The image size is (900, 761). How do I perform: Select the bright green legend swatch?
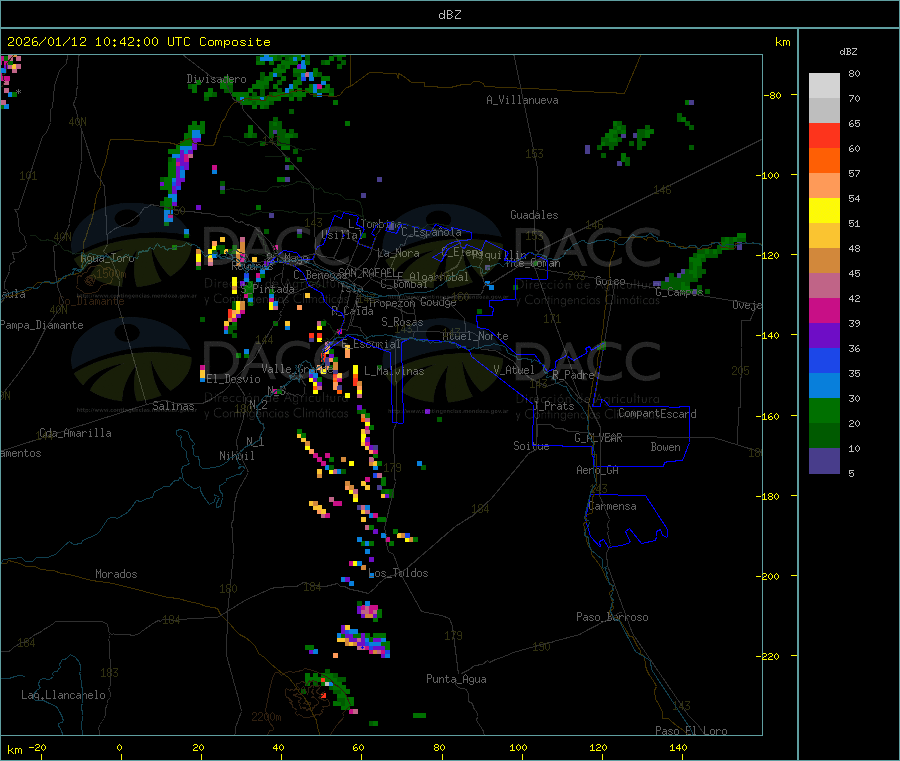(x=824, y=410)
